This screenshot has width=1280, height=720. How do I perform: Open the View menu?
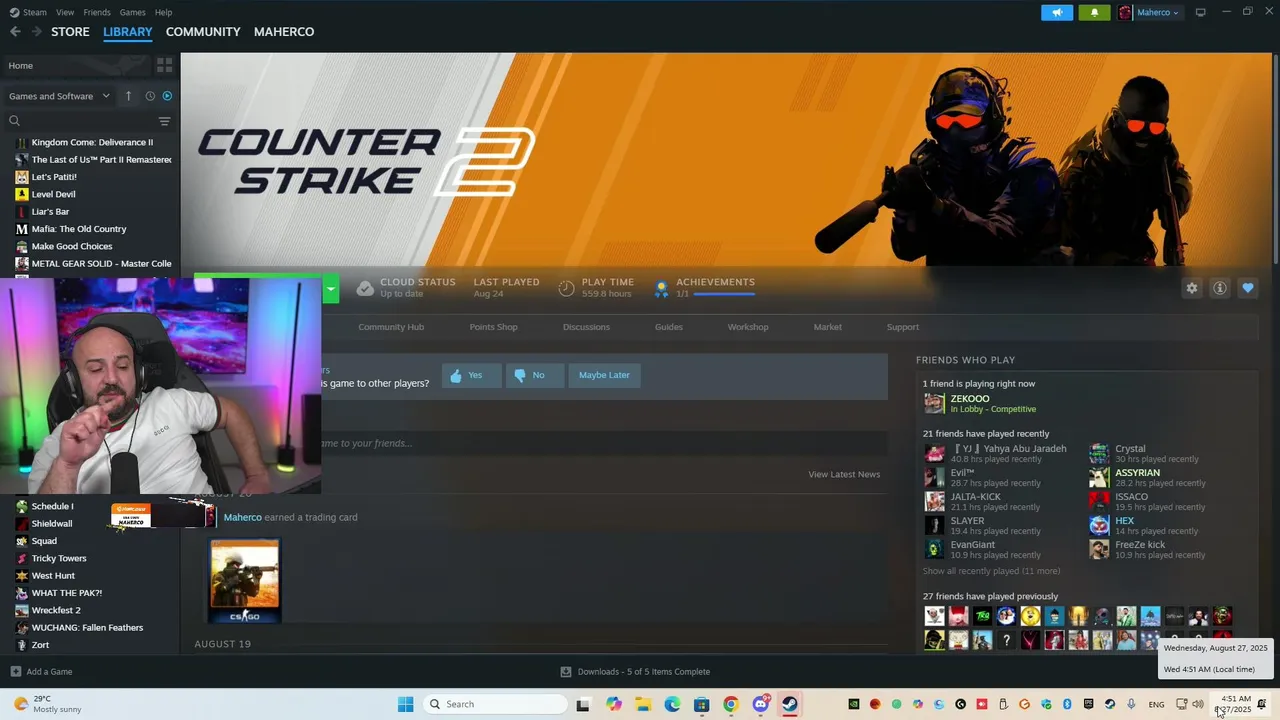[65, 12]
